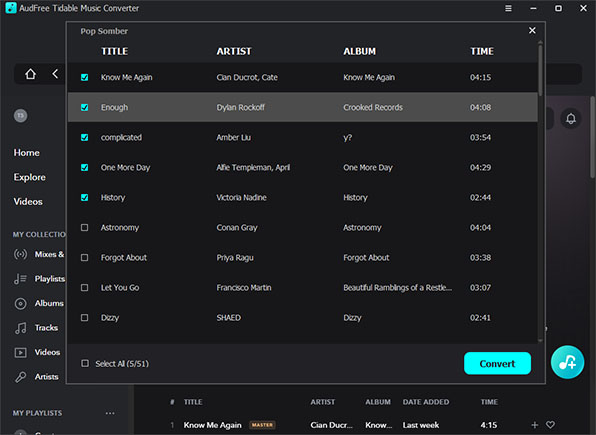This screenshot has height=435, width=596.
Task: Select artist Priya Ragu
Action: click(235, 257)
